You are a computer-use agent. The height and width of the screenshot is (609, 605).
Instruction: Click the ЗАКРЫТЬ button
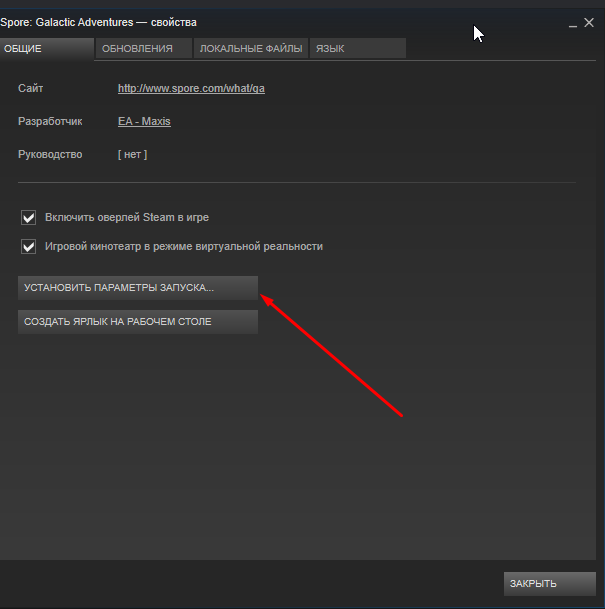pyautogui.click(x=549, y=583)
